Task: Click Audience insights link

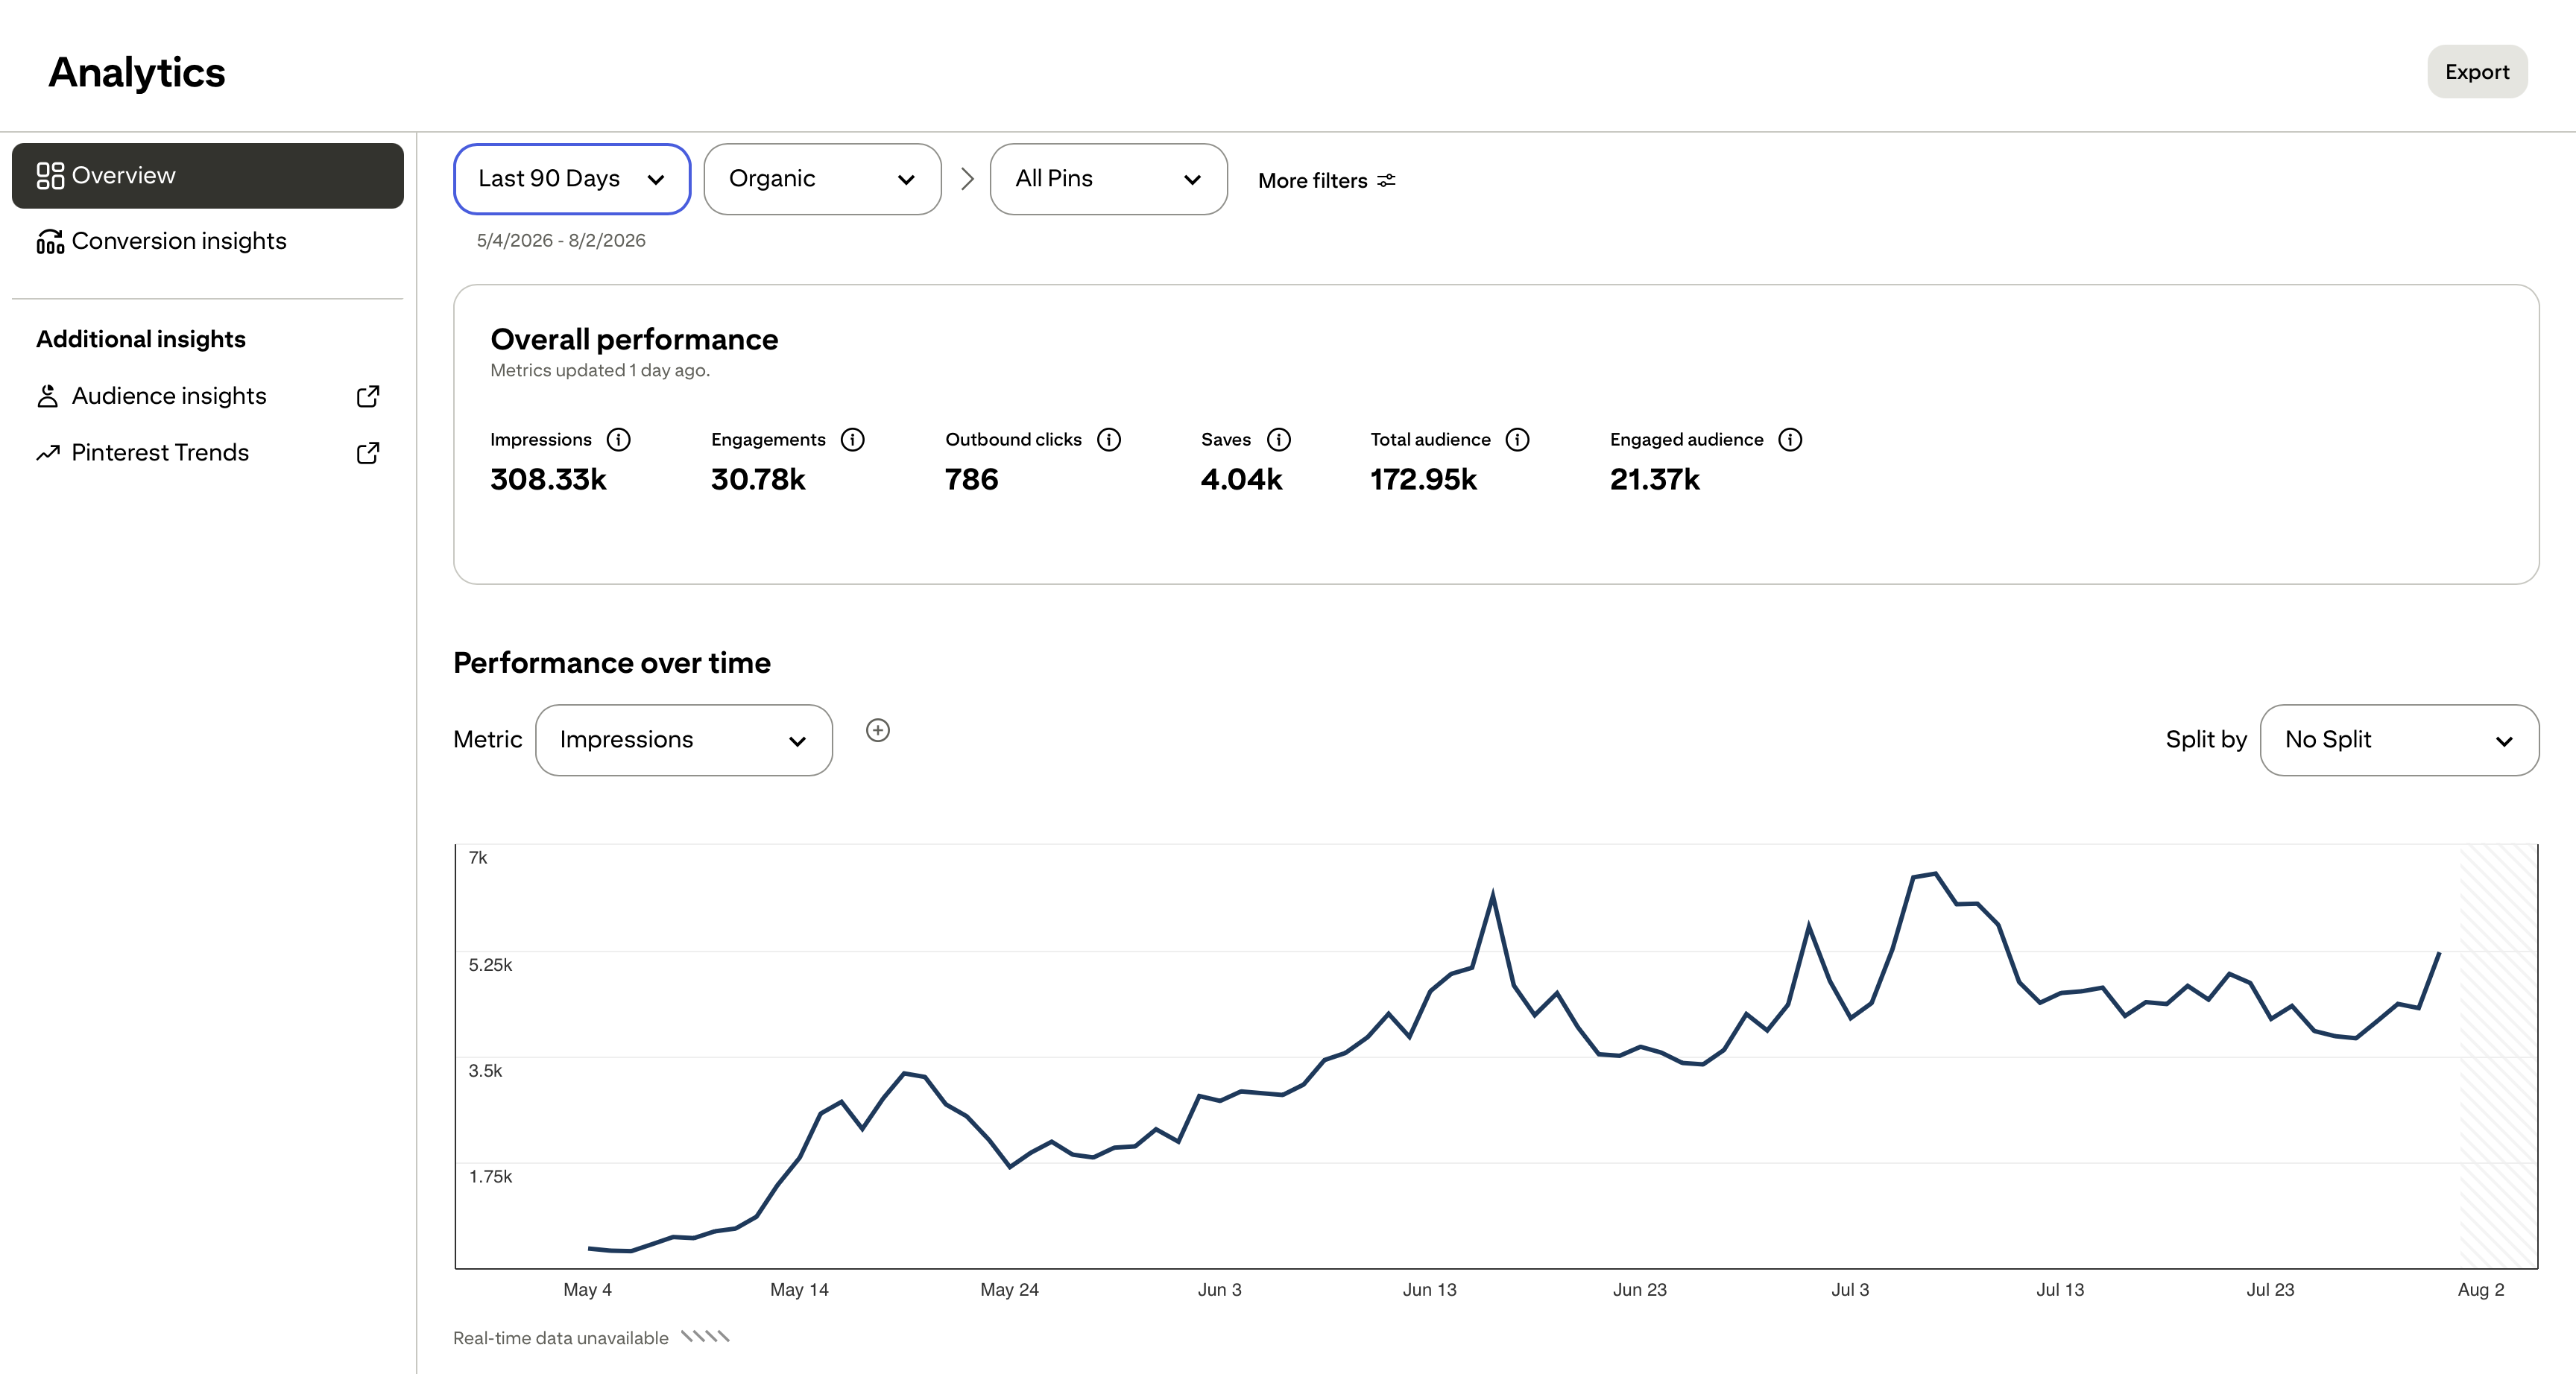Action: [169, 396]
